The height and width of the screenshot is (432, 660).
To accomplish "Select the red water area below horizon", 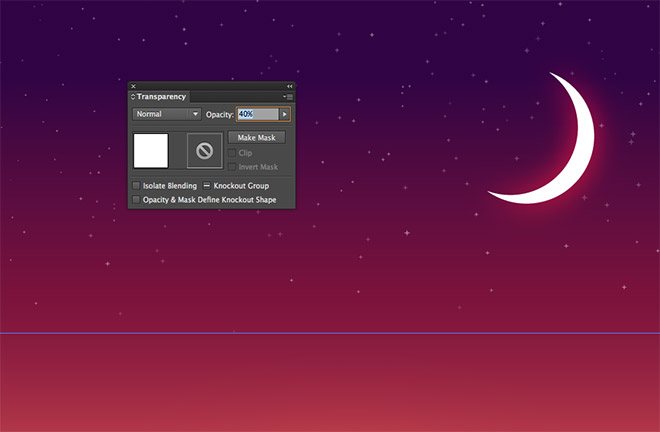I will click(x=330, y=383).
